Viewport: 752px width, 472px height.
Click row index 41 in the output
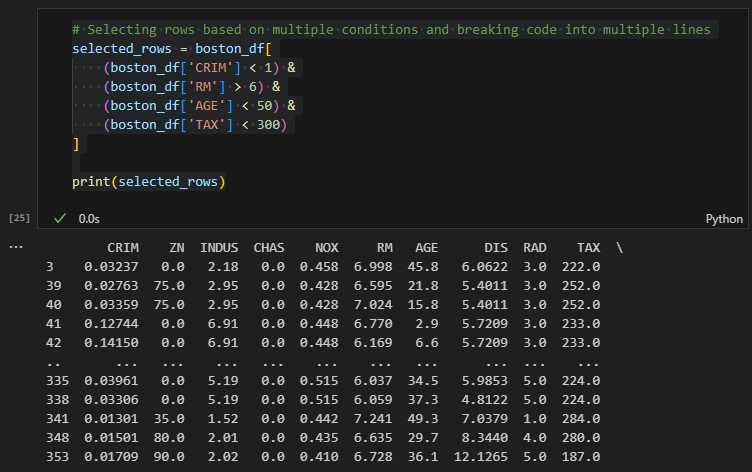click(54, 324)
